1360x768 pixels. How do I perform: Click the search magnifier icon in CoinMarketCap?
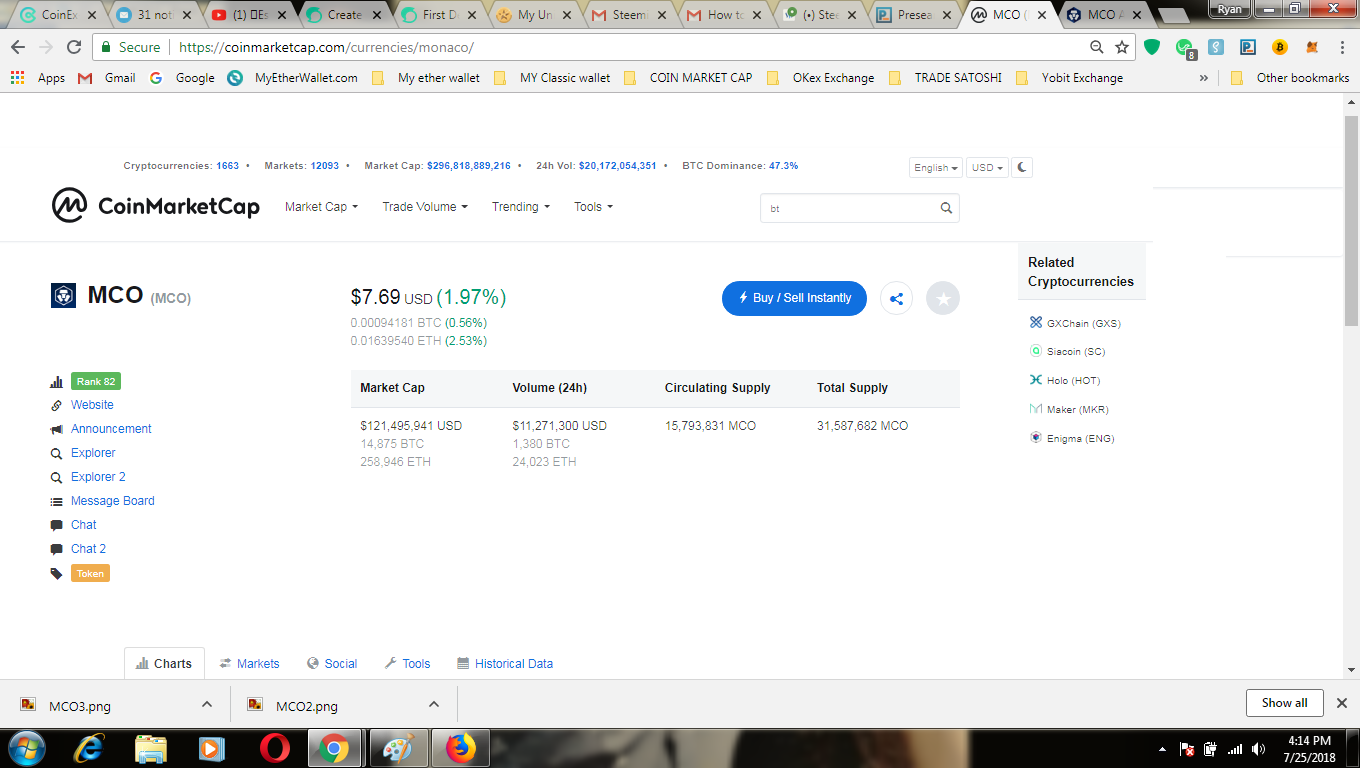point(946,208)
